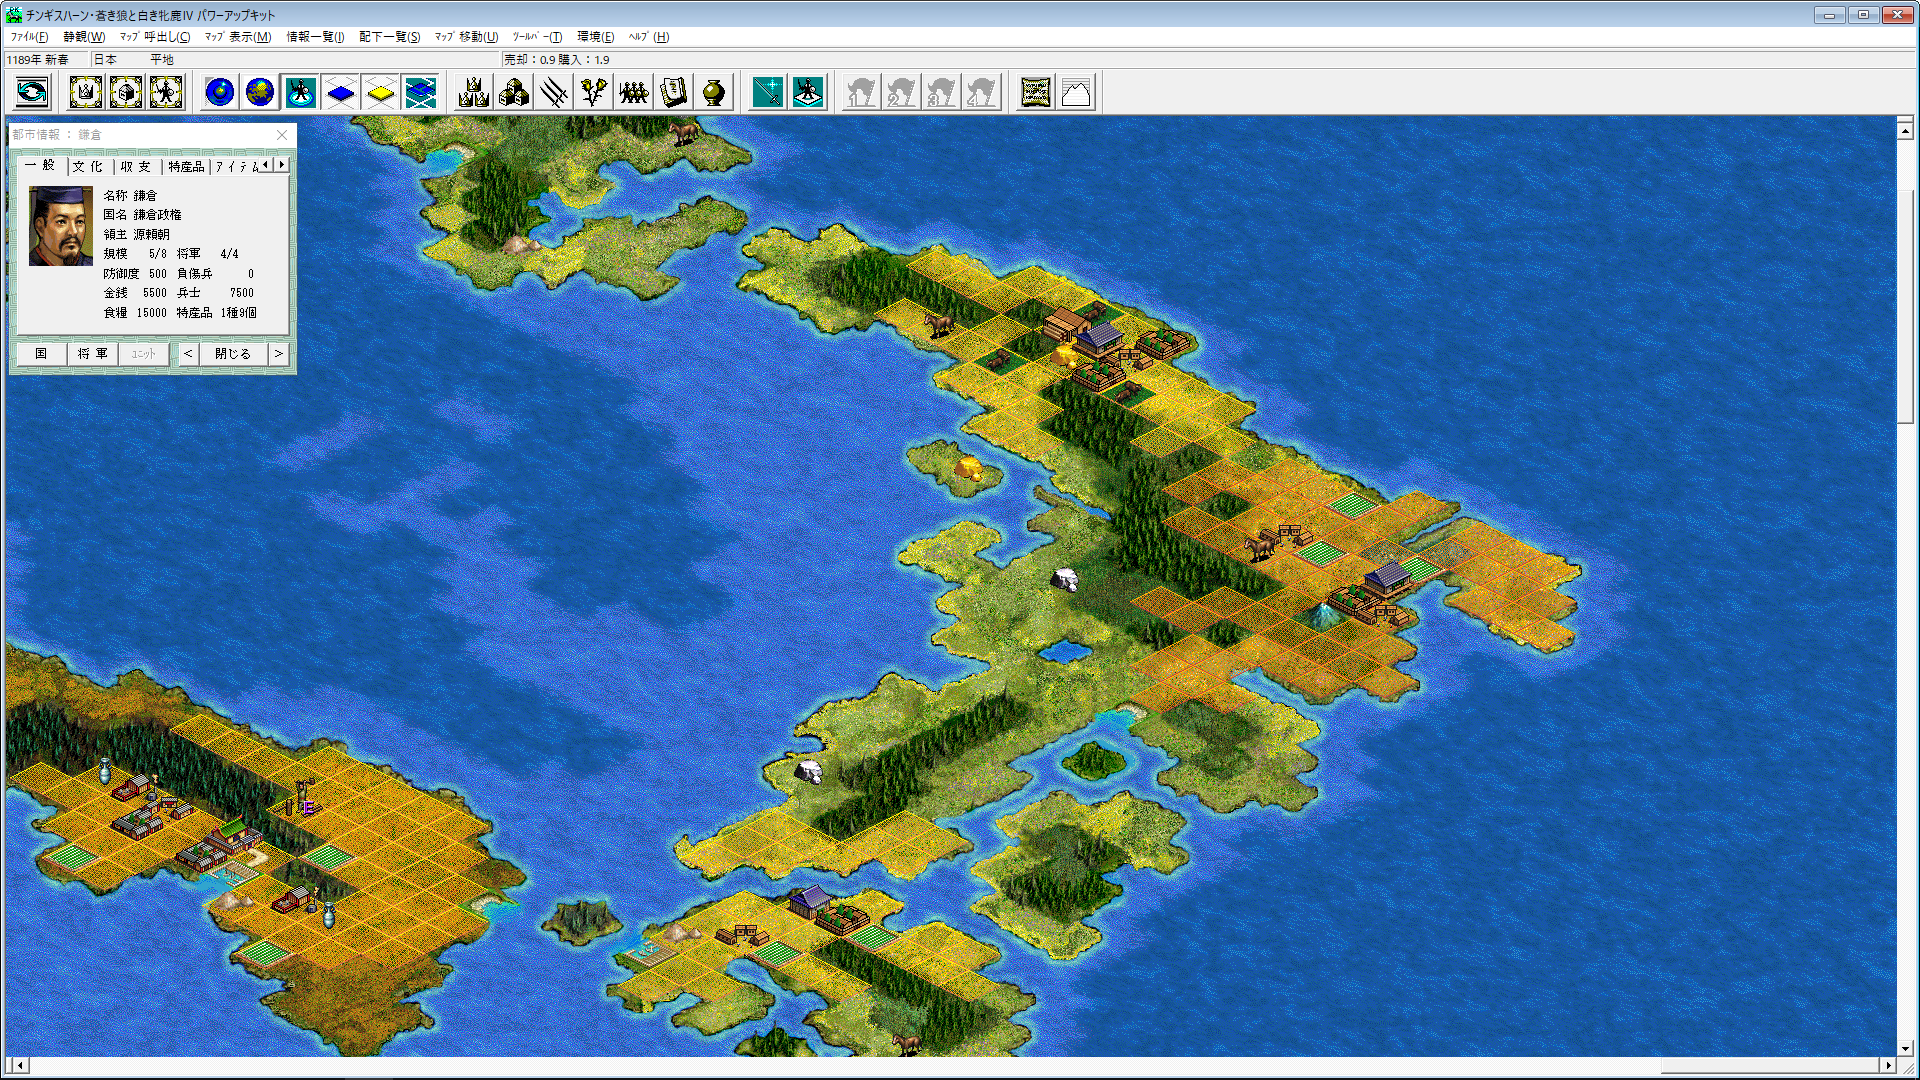The image size is (1920, 1080).
Task: Click the 将軍 button
Action: tap(93, 354)
